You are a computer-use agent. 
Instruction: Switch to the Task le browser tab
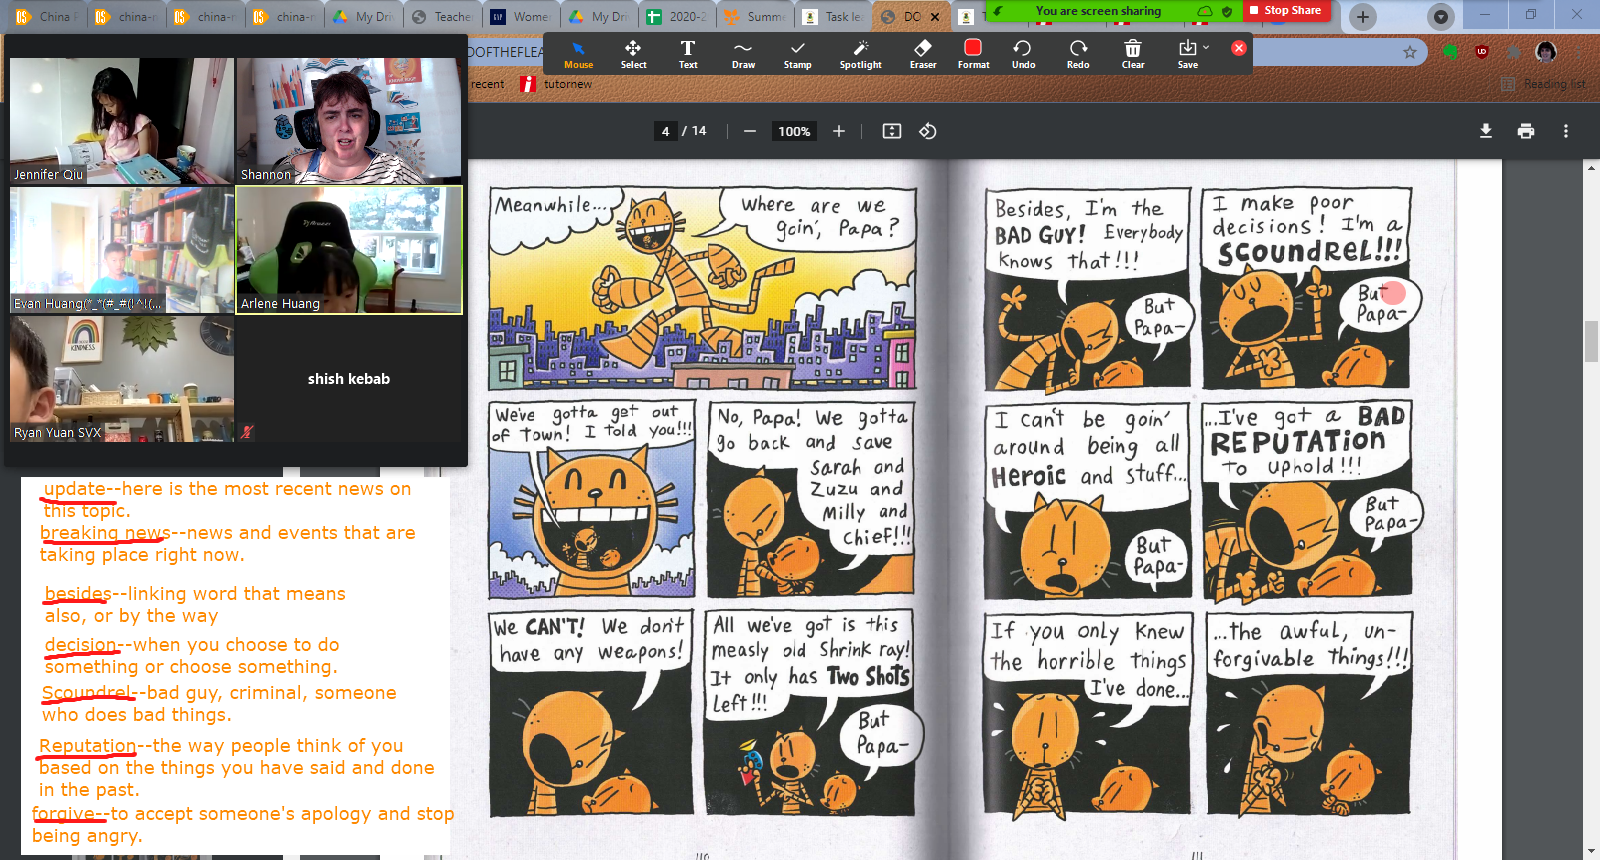(835, 17)
